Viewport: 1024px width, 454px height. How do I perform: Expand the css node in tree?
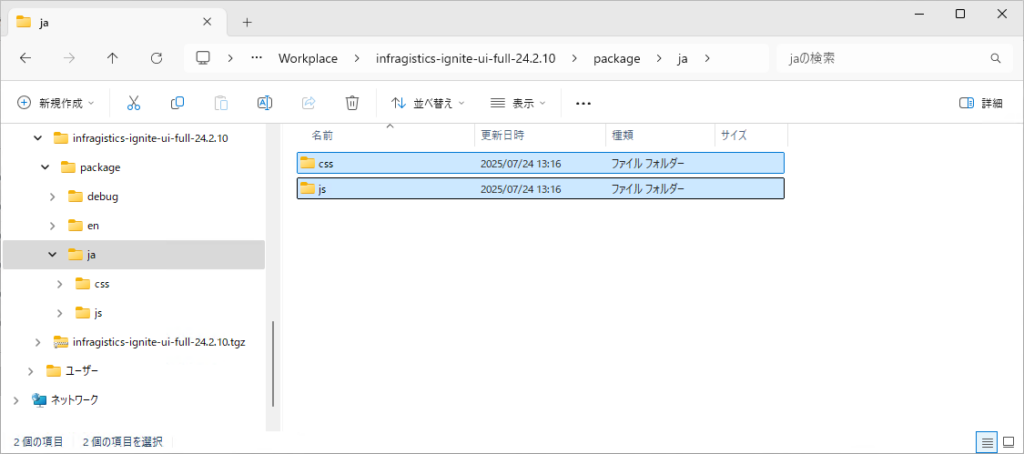tap(59, 284)
